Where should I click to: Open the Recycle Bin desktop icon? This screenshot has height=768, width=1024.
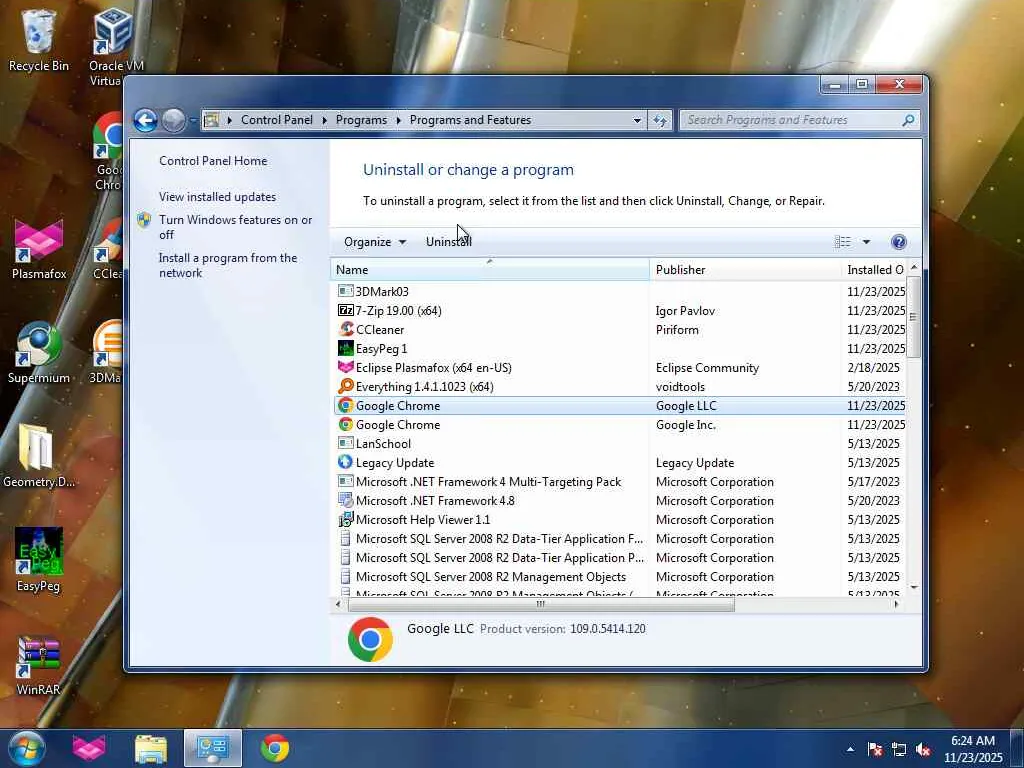39,40
